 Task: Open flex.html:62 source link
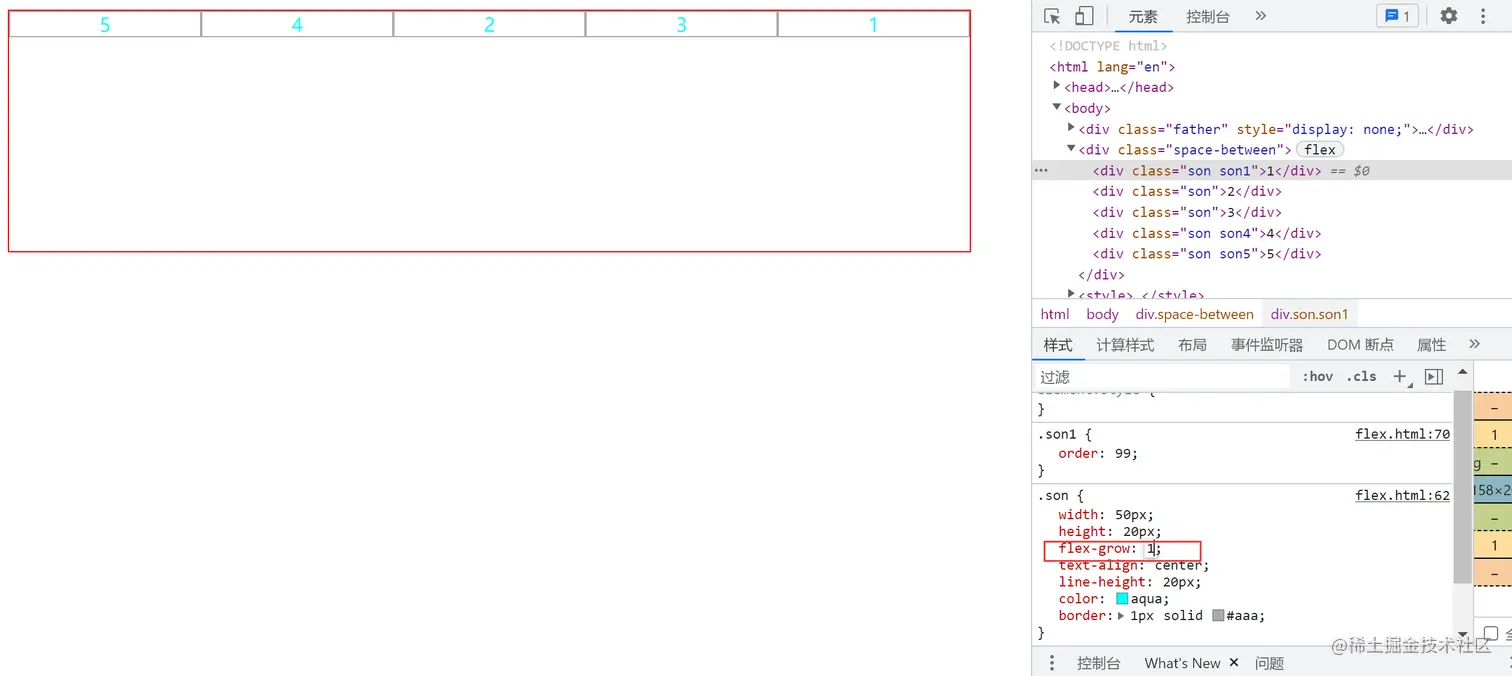pos(1402,495)
